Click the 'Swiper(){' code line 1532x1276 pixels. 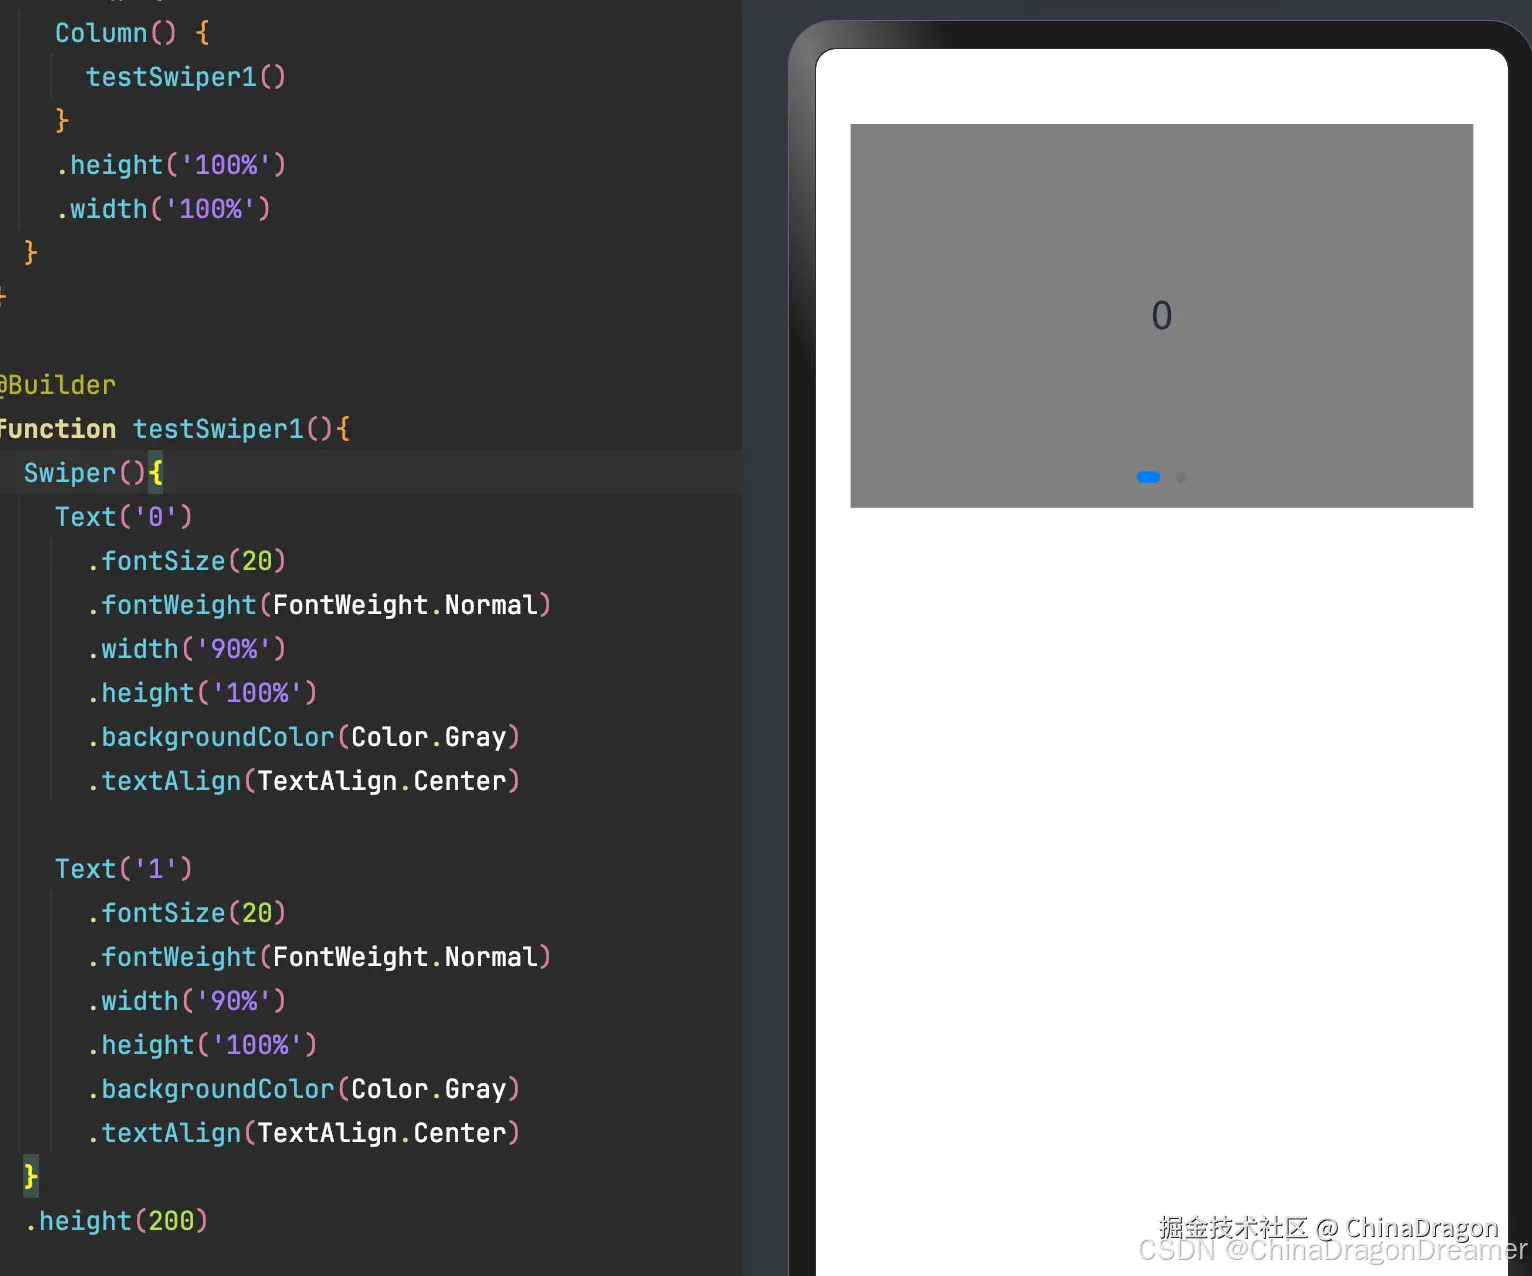(x=93, y=473)
